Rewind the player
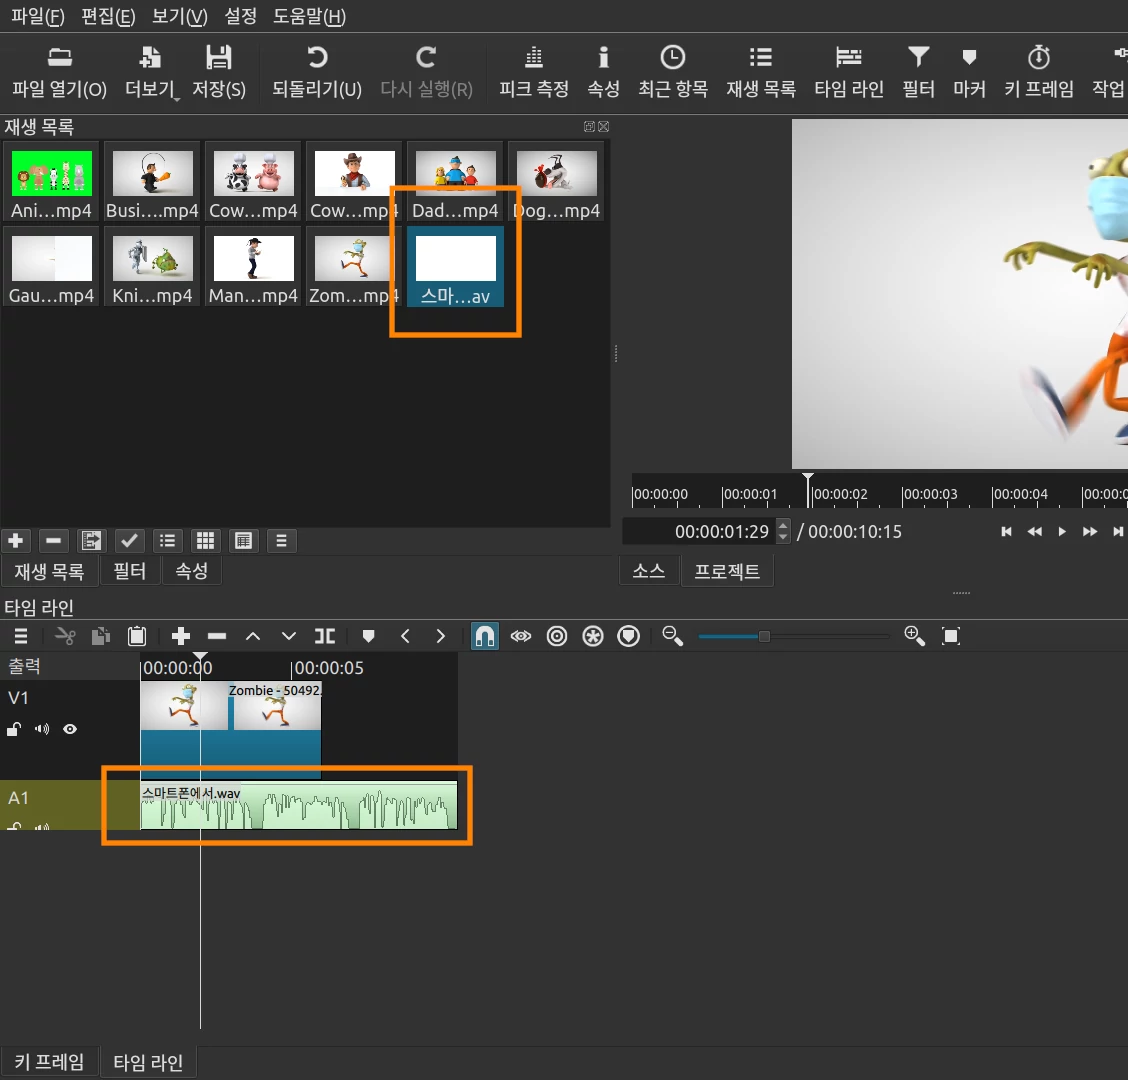 pyautogui.click(x=1034, y=532)
